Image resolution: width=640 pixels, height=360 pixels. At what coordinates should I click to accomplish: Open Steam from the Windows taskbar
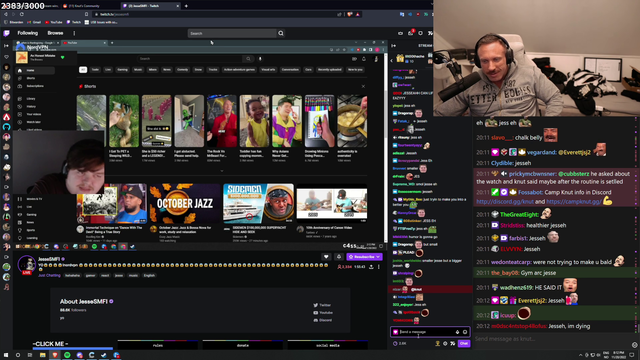tap(104, 355)
